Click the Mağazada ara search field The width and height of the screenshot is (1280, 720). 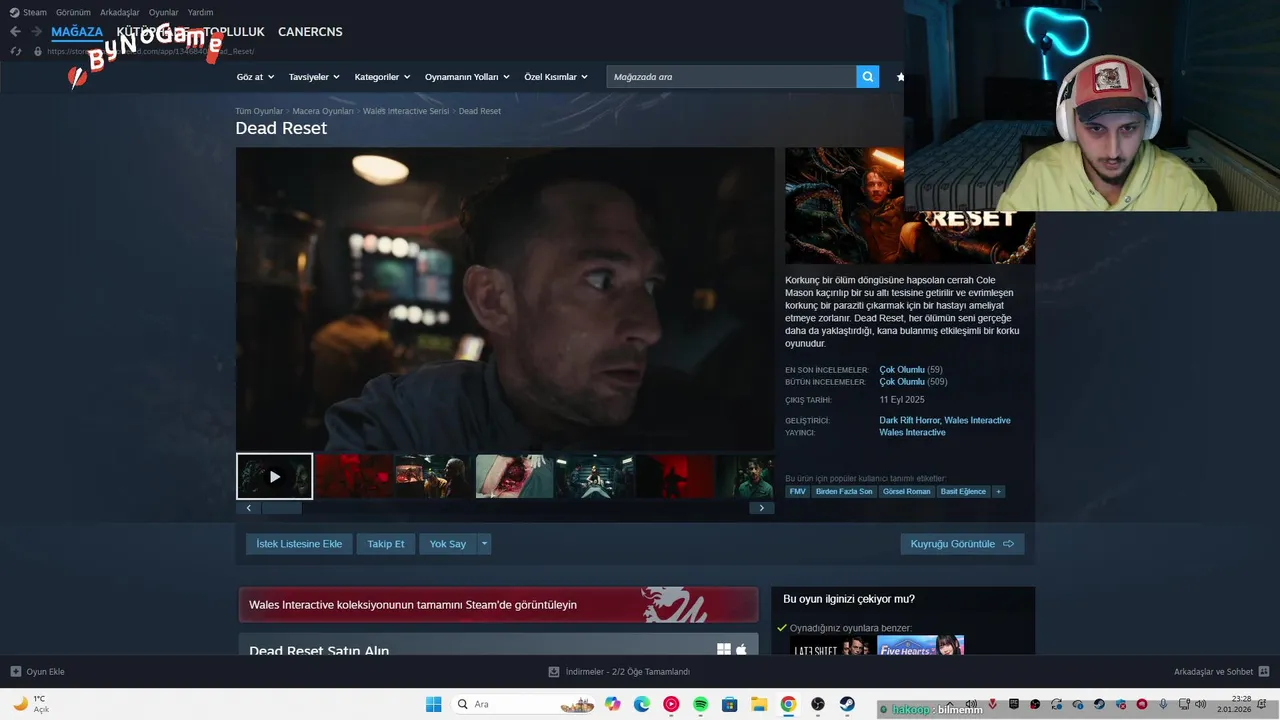(731, 76)
